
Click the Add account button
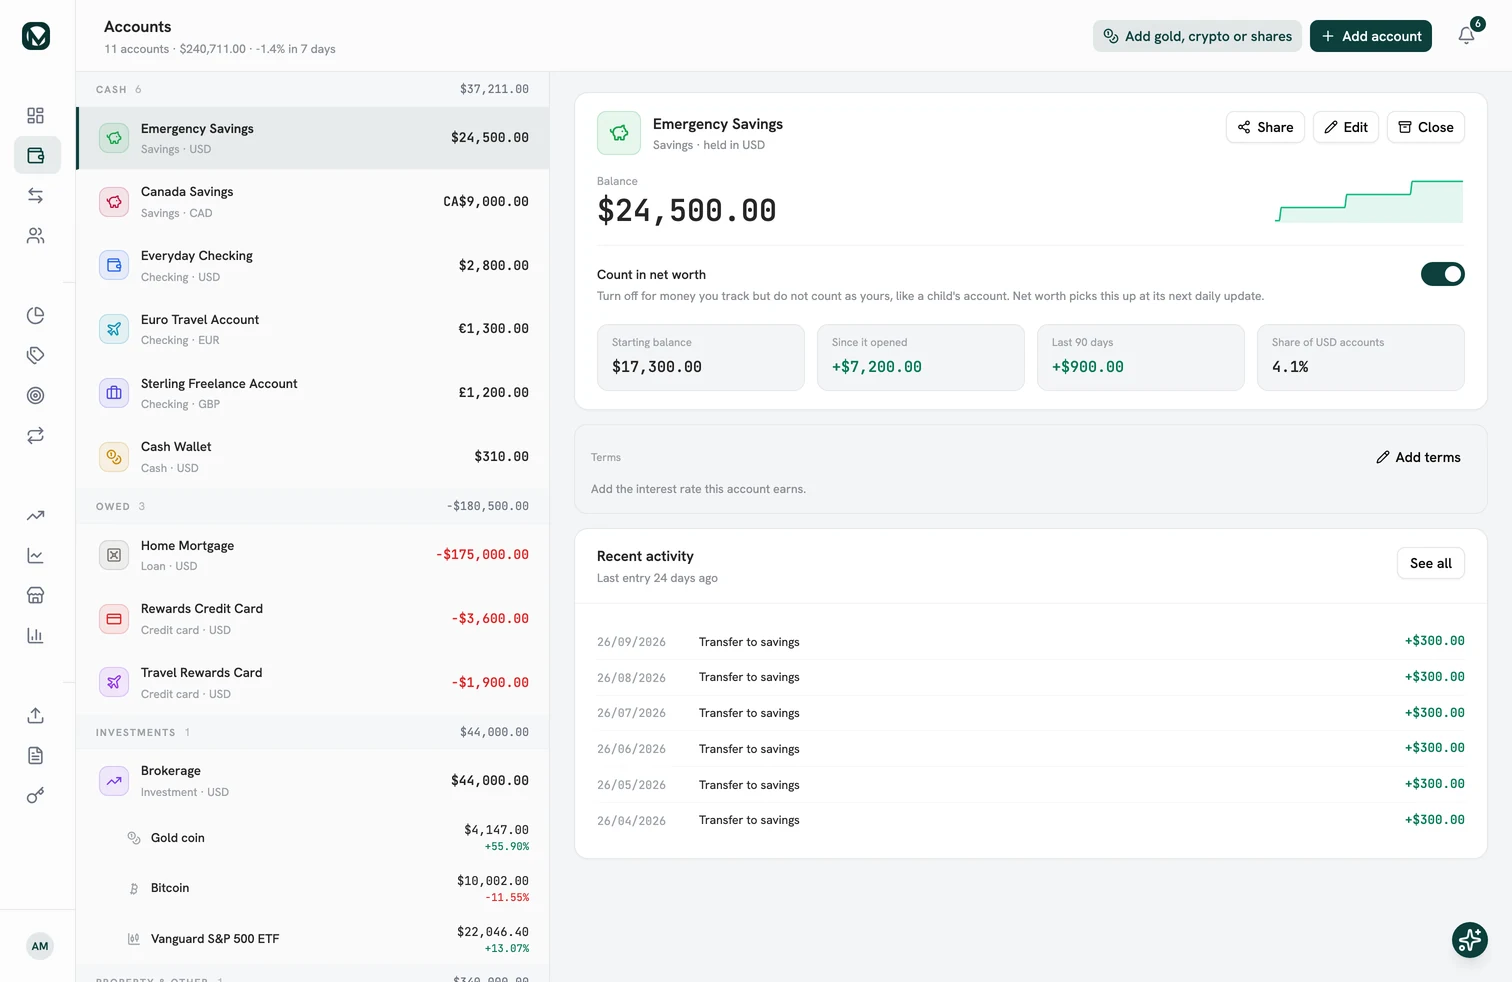click(1371, 36)
